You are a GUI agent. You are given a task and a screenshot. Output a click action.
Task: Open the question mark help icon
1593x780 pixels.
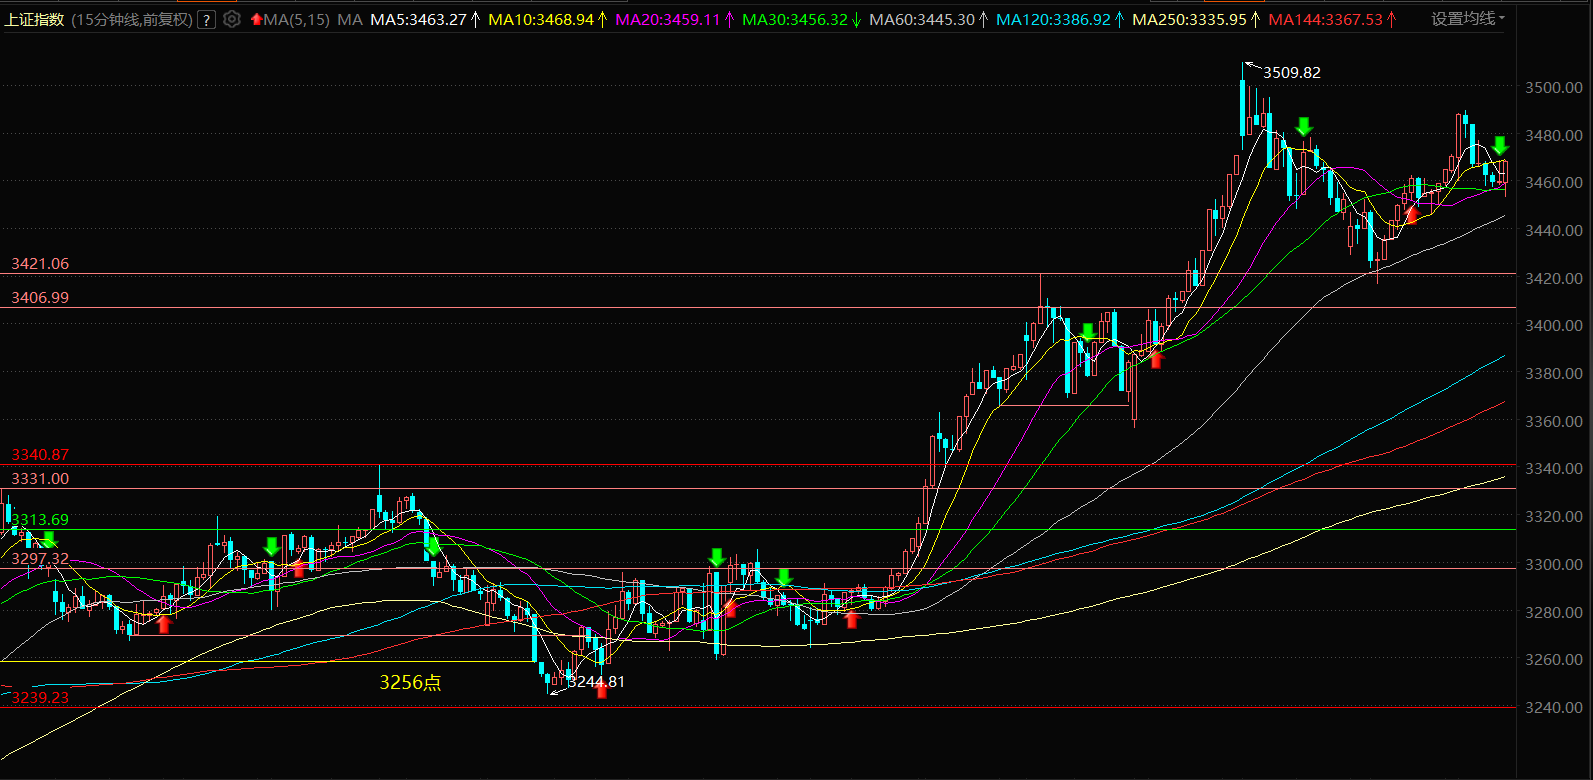tap(206, 19)
